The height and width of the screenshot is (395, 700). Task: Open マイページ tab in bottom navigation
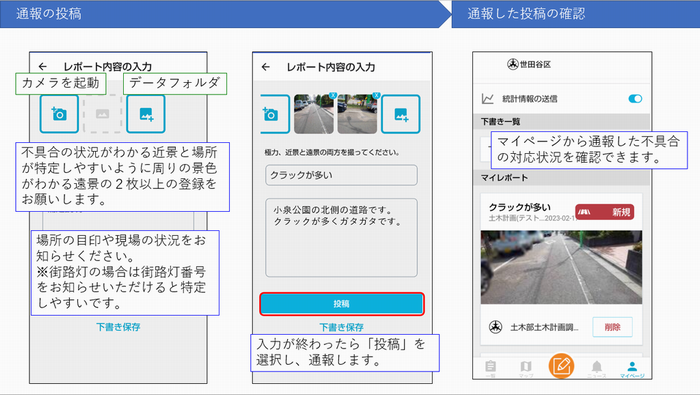click(632, 369)
